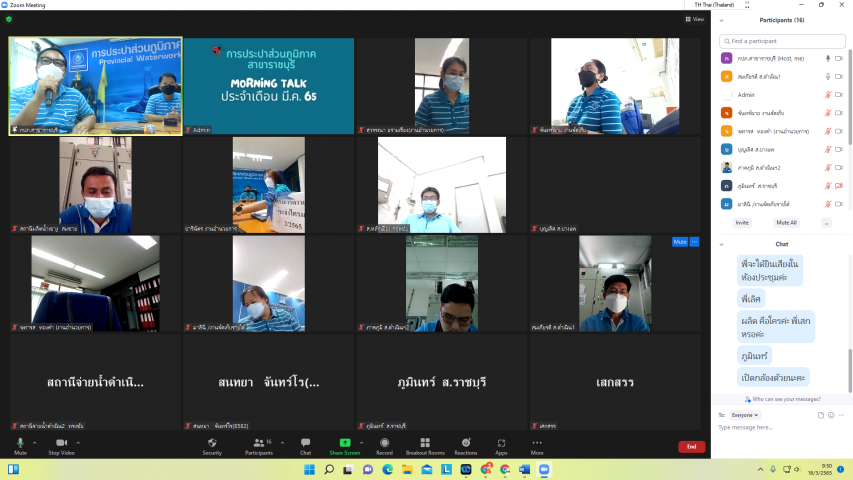Toggle the red crossed-out camera icon in list
This screenshot has height=480, width=853.
tap(839, 186)
